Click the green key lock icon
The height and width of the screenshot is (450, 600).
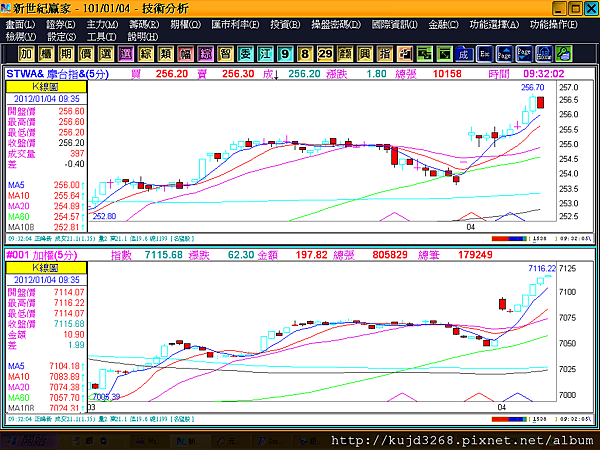564,54
